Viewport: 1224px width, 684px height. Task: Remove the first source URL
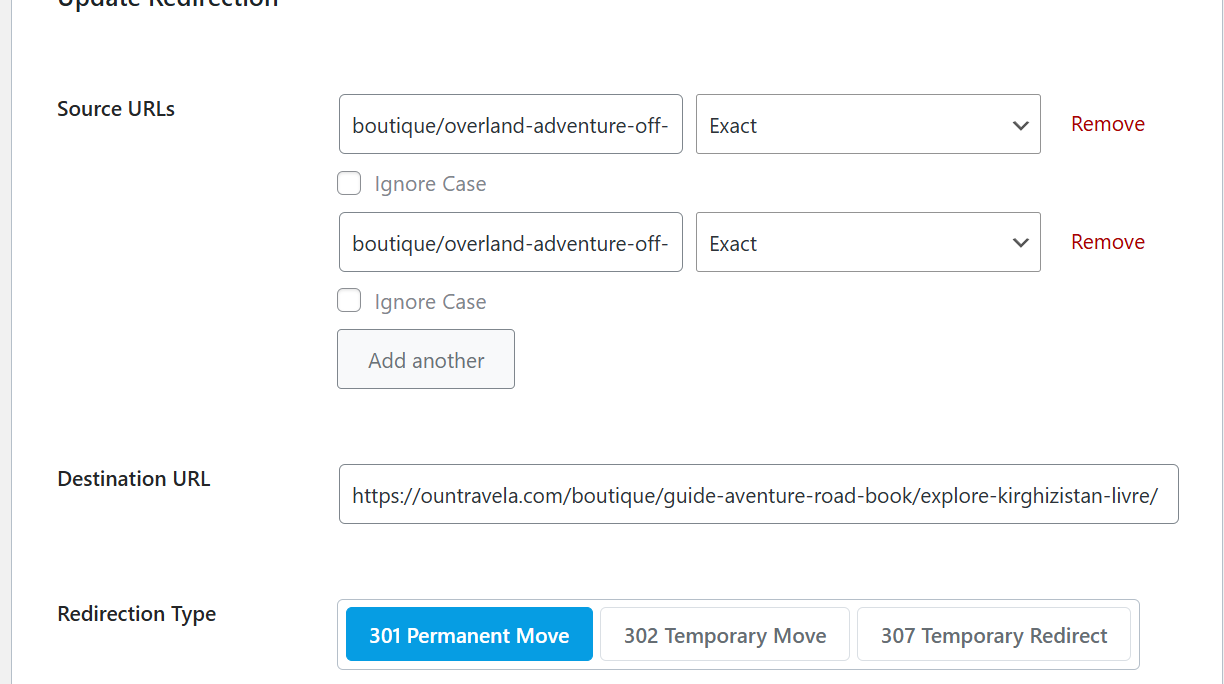[x=1107, y=124]
